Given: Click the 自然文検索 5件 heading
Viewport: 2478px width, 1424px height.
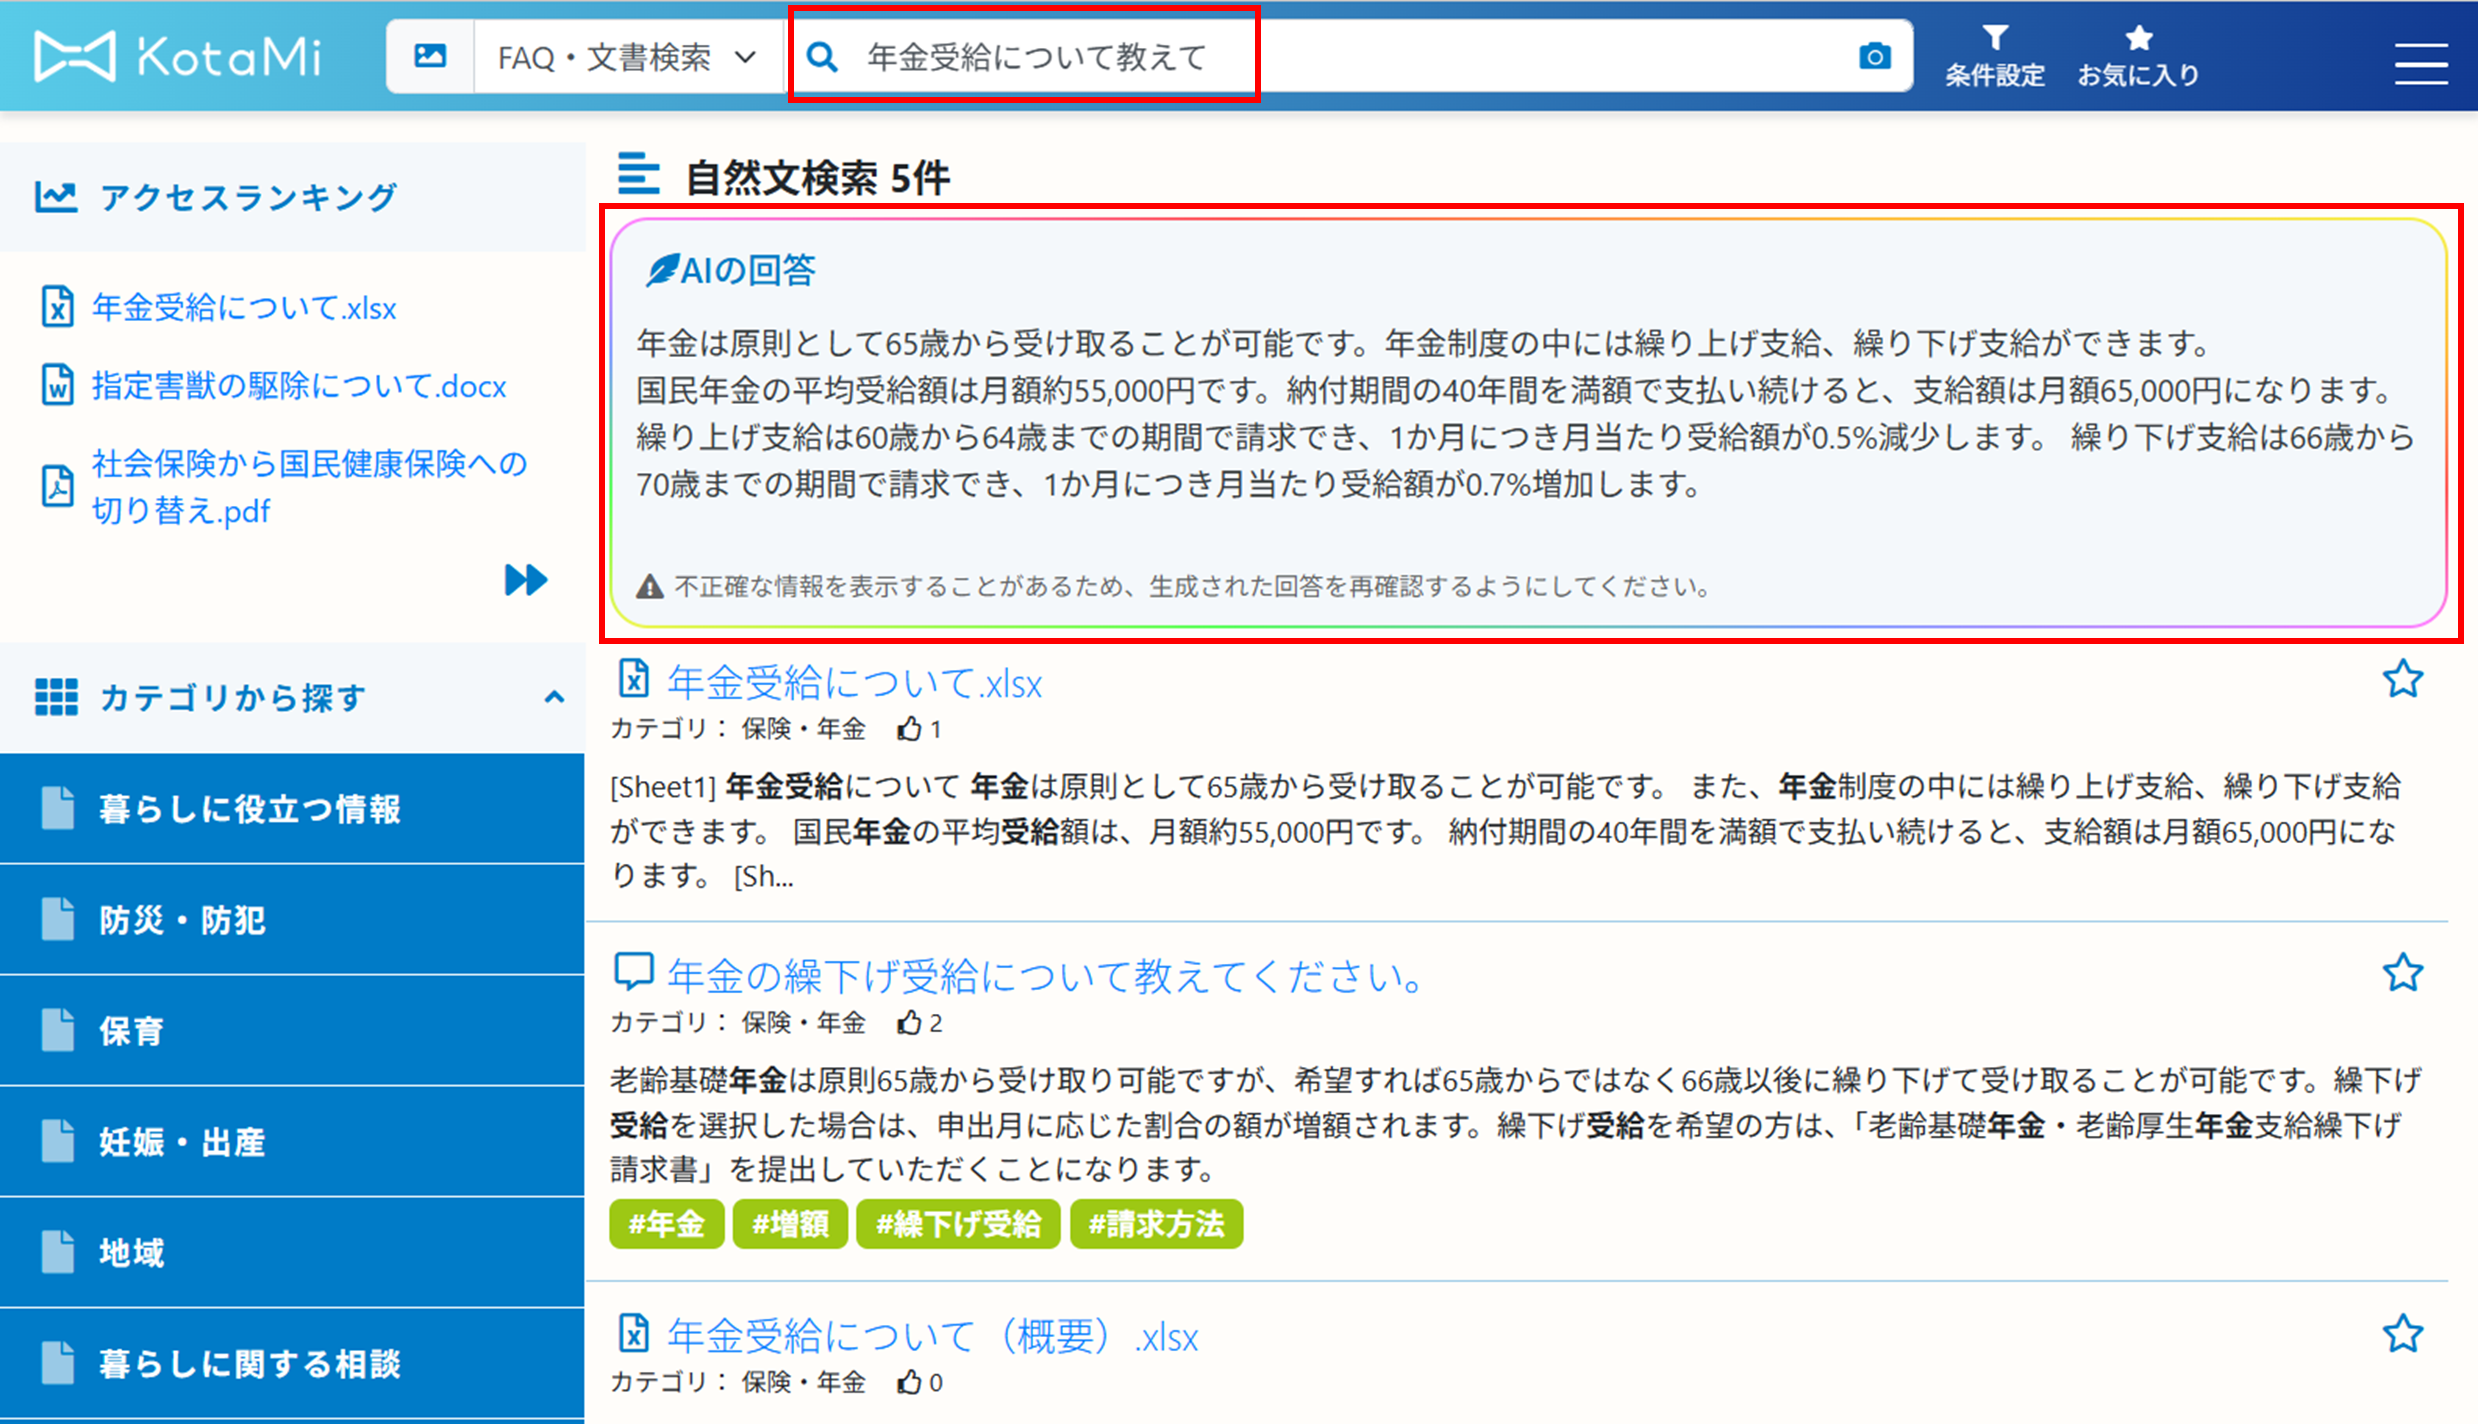Looking at the screenshot, I should pyautogui.click(x=817, y=178).
